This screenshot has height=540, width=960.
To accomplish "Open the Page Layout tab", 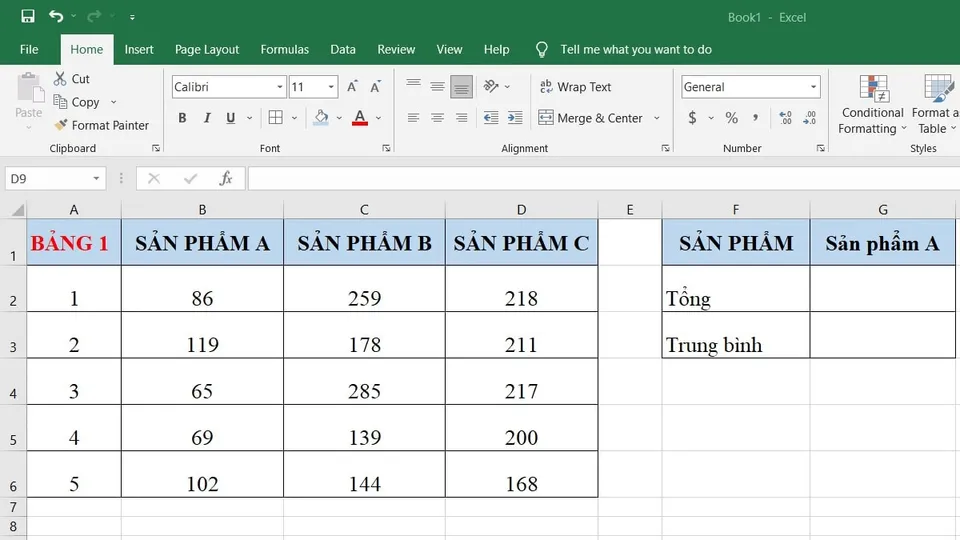I will pyautogui.click(x=207, y=49).
